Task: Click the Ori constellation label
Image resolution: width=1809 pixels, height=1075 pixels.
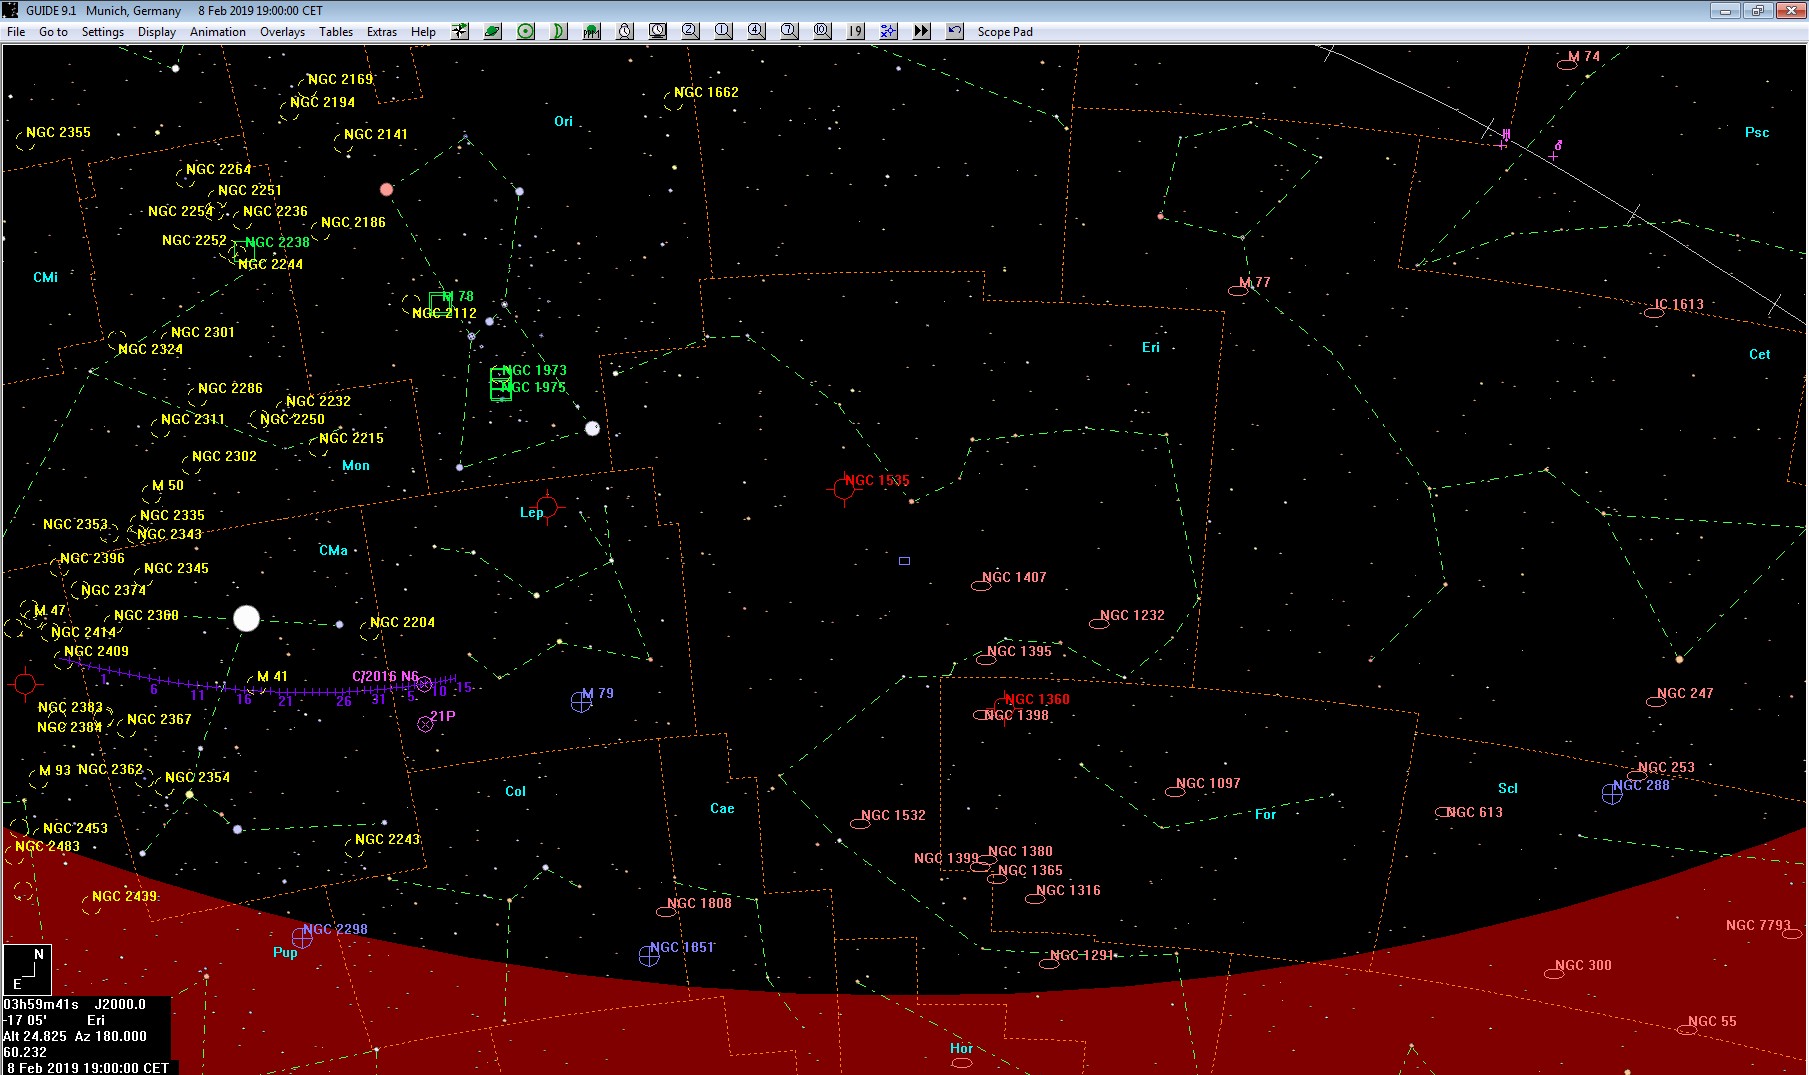Action: point(563,121)
